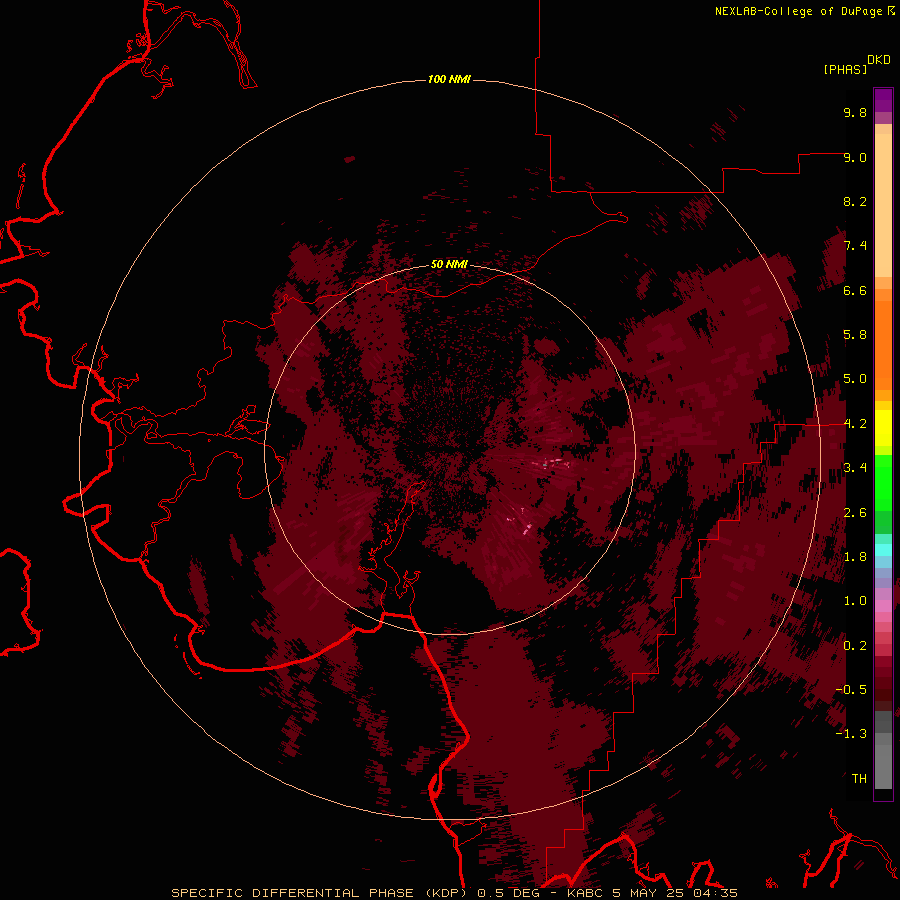Screen dimensions: 900x900
Task: Pick the yellow swatch in the color bar
Action: pos(883,428)
